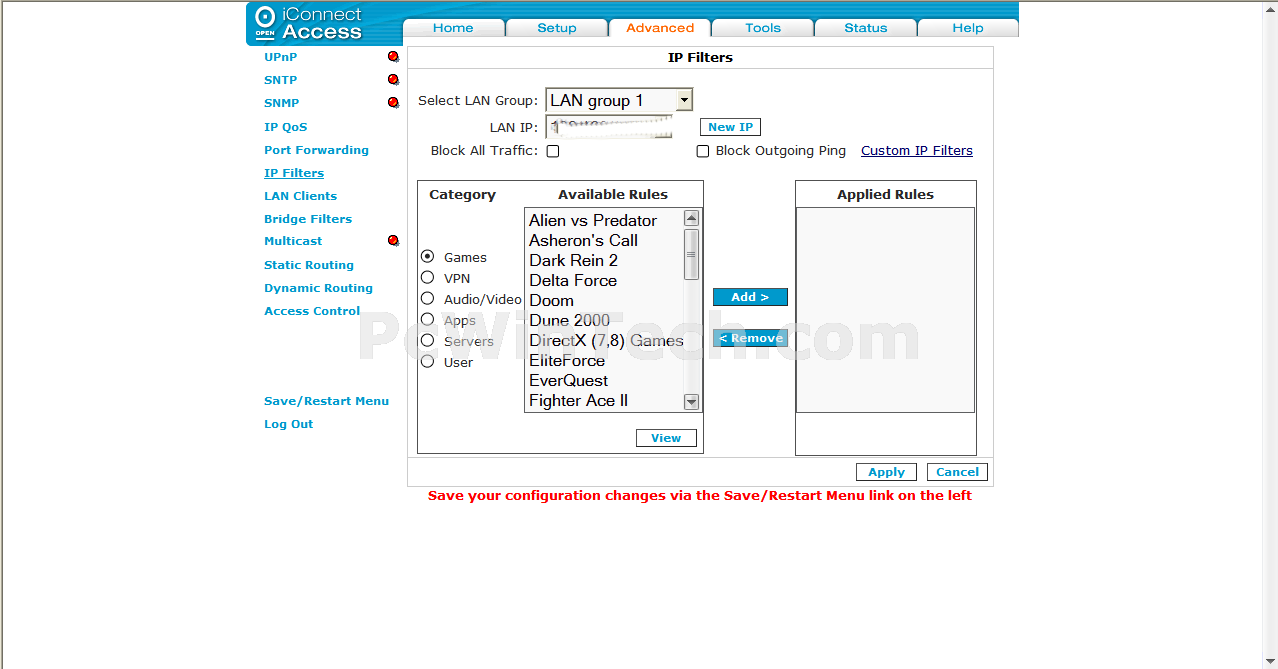Open the Advanced tab

coord(660,28)
